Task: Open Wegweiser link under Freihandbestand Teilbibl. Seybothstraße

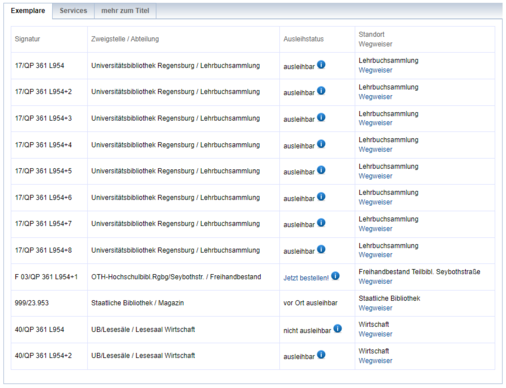Action: [375, 282]
